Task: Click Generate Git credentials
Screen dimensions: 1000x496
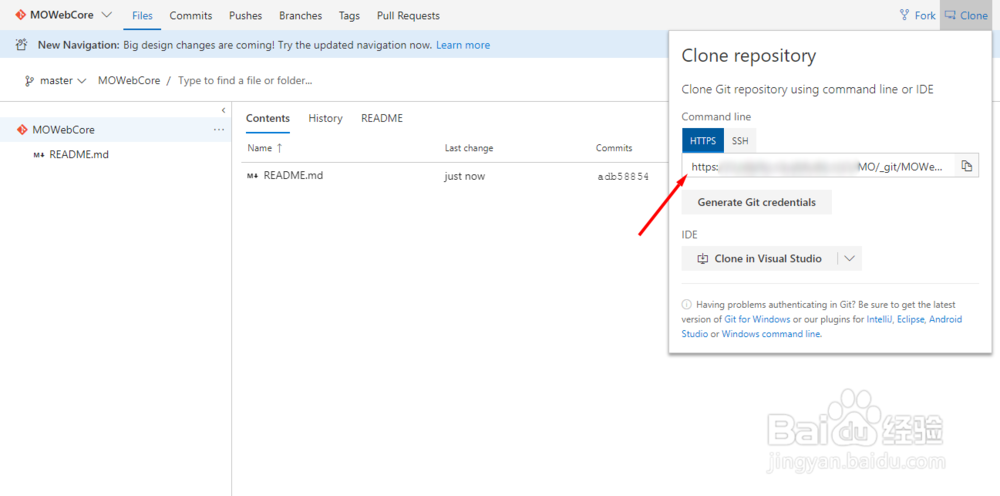Action: [756, 202]
